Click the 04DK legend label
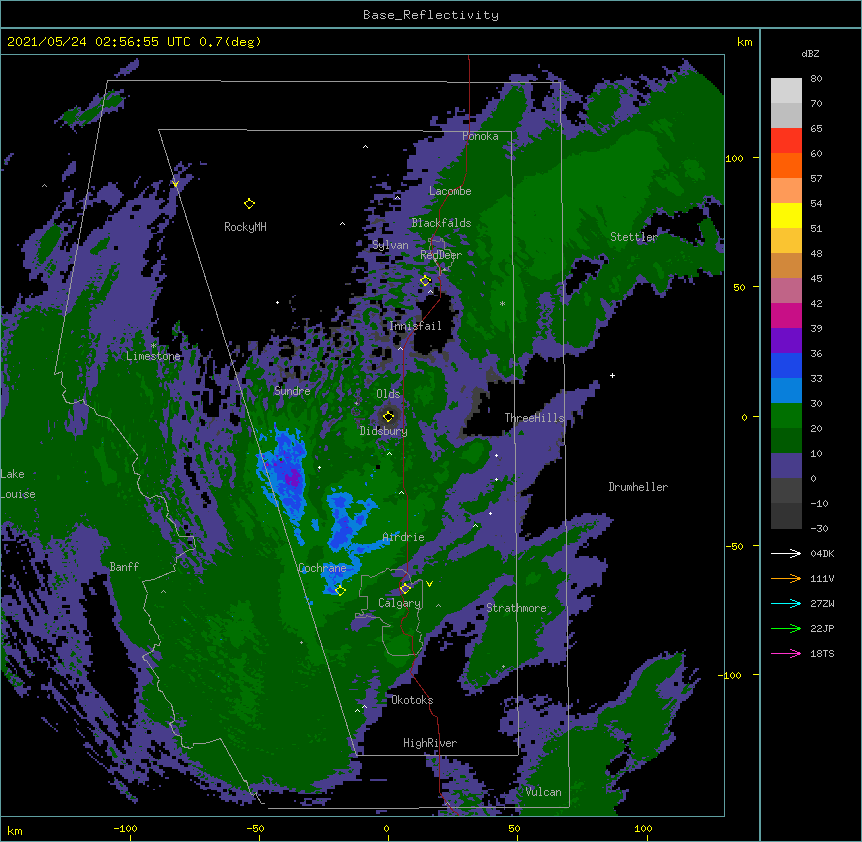Viewport: 862px width, 842px height. pos(822,553)
